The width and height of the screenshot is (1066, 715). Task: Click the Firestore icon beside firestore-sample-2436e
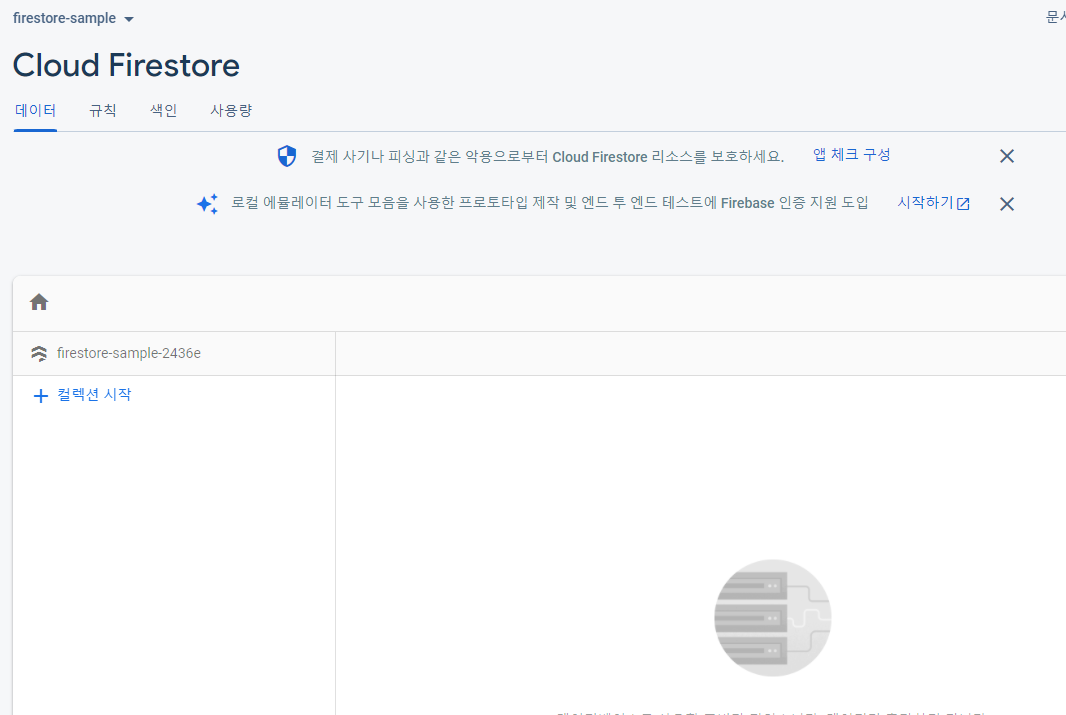(39, 353)
